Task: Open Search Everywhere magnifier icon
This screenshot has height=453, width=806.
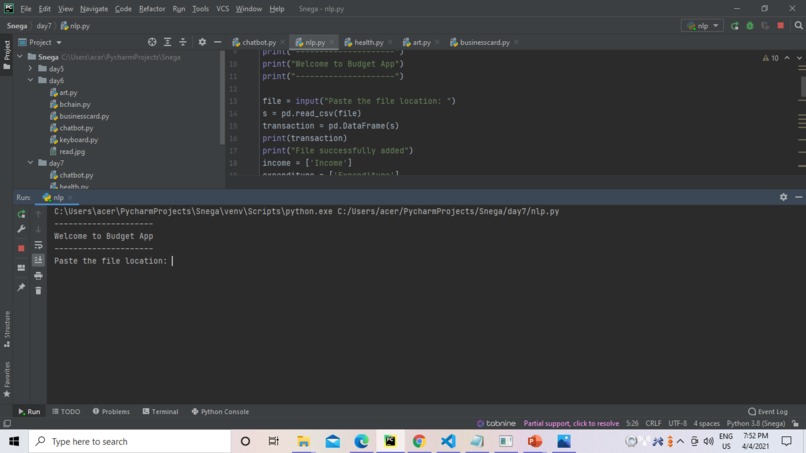Action: pos(798,25)
